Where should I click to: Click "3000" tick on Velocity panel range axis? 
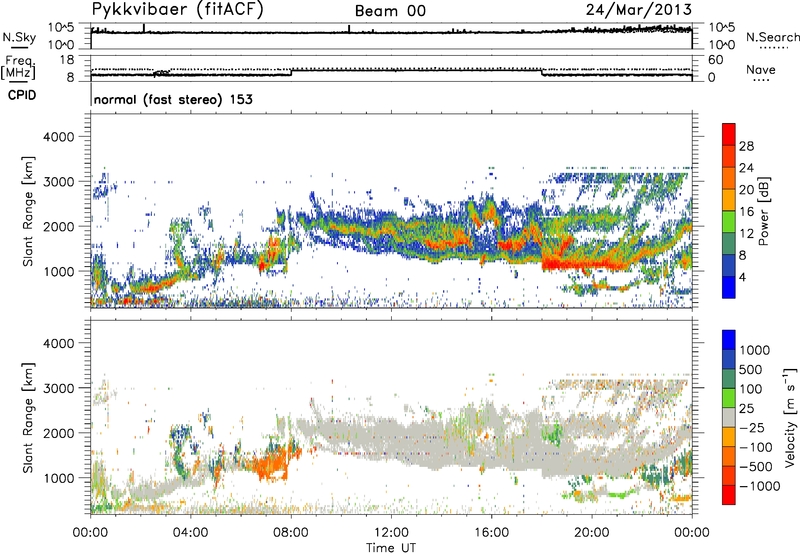click(59, 388)
